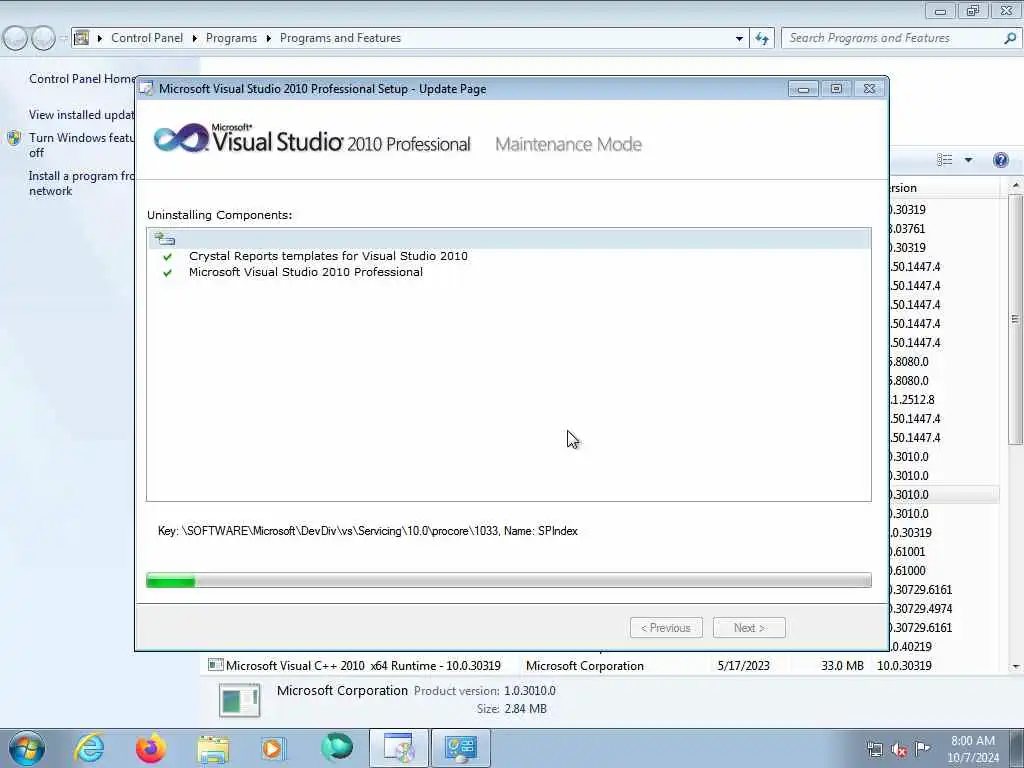
Task: Click the Next button in setup dialog
Action: pos(749,628)
